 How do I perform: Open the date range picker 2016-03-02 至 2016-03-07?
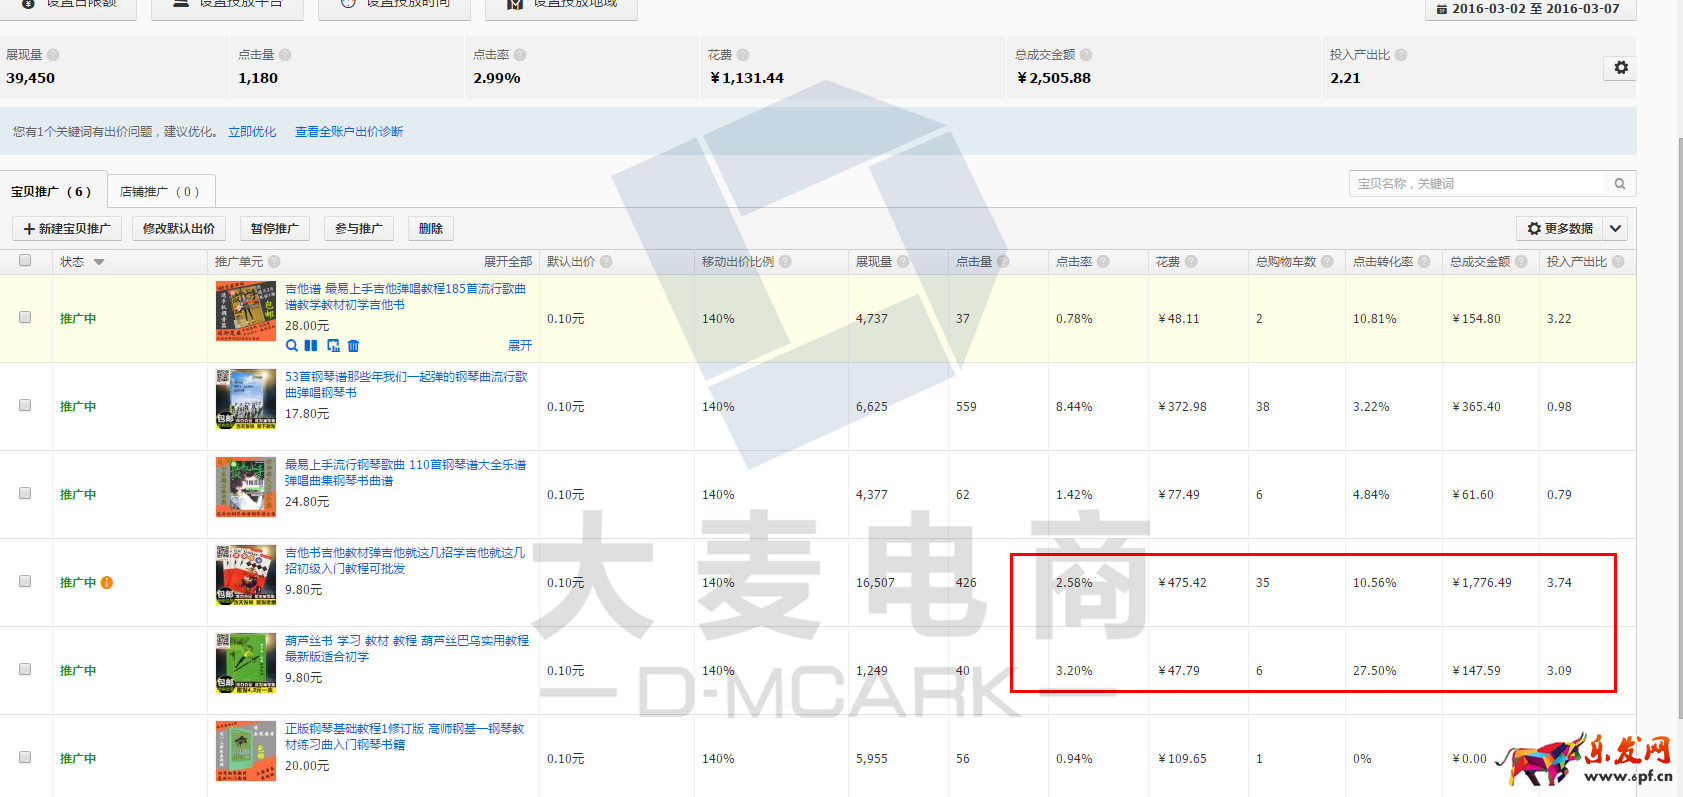[1528, 9]
